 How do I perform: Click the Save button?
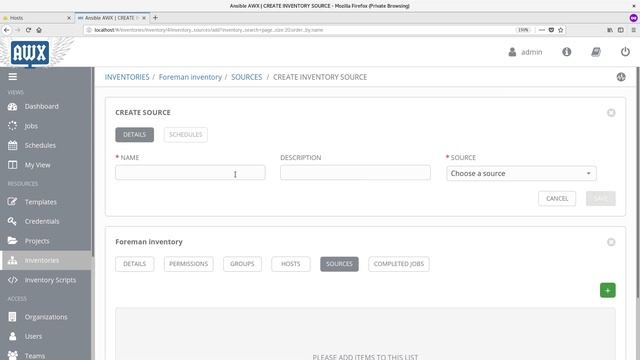click(600, 198)
